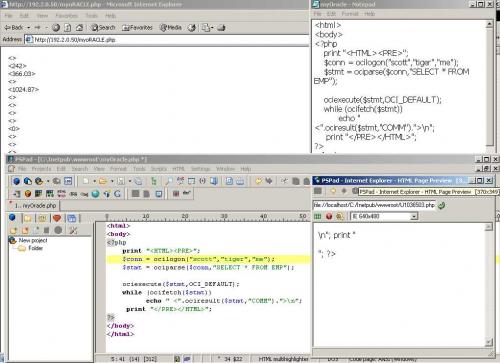Viewport: 500px width, 363px height.
Task: Open Media pane in Internet Explorer toolbar
Action: tap(171, 28)
